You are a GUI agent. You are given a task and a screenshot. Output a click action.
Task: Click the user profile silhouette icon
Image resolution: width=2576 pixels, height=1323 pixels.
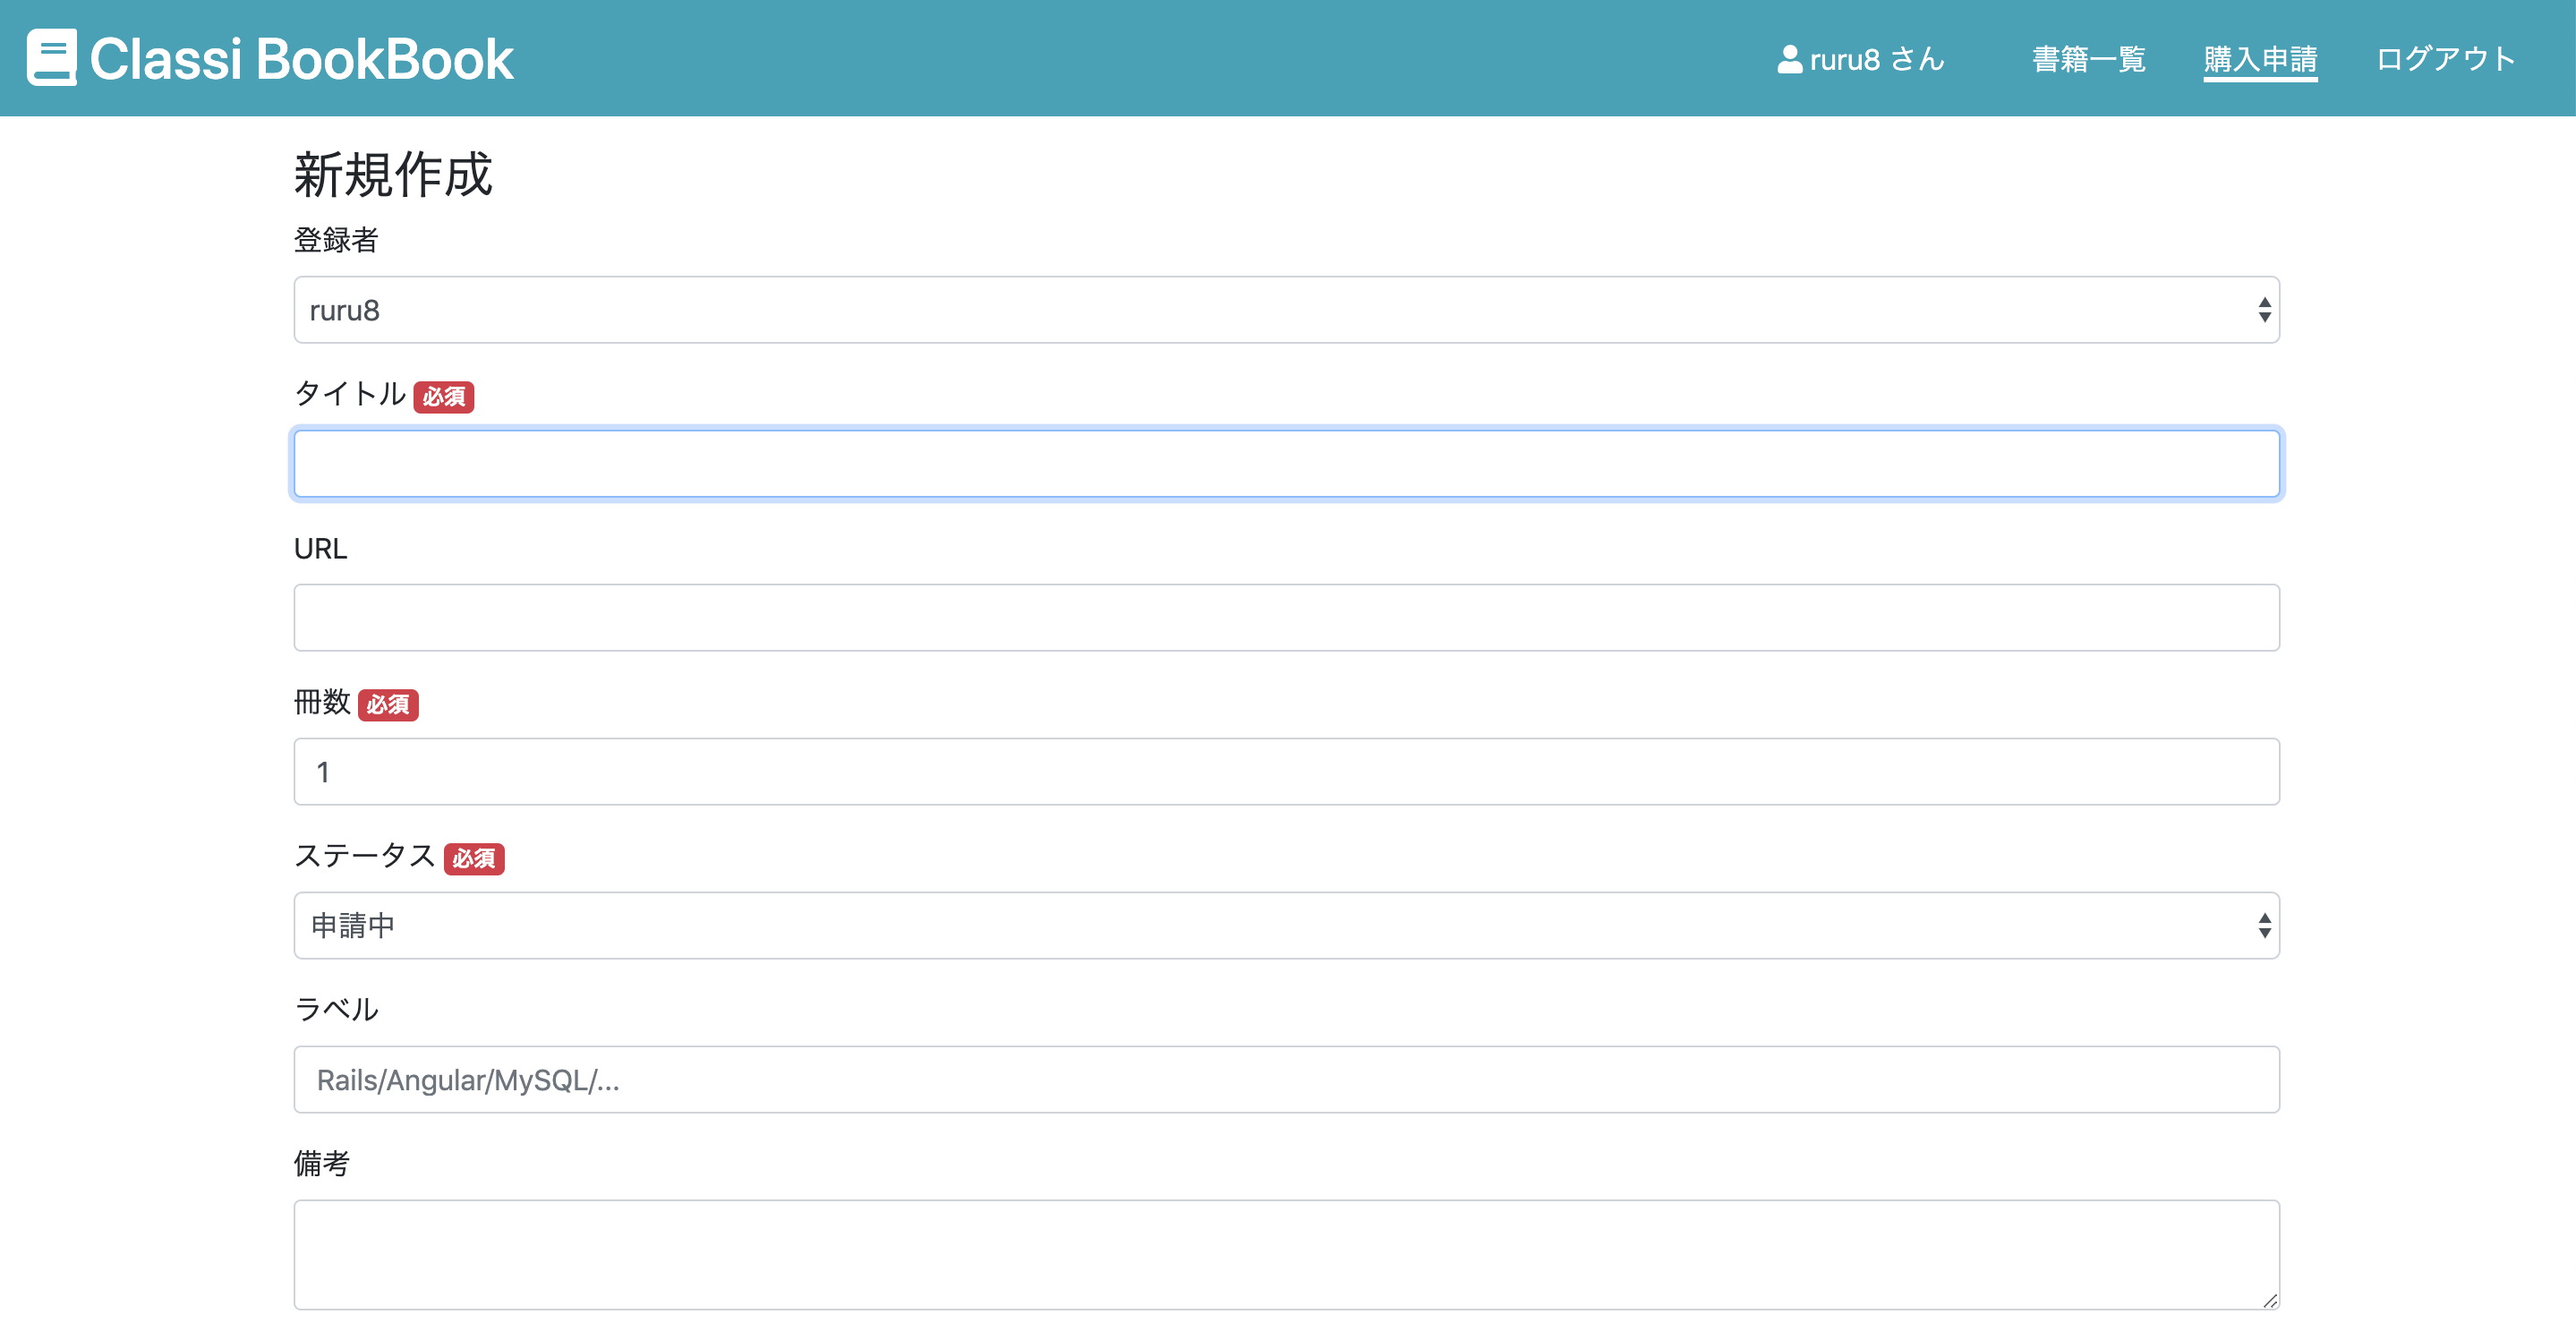click(x=1789, y=59)
